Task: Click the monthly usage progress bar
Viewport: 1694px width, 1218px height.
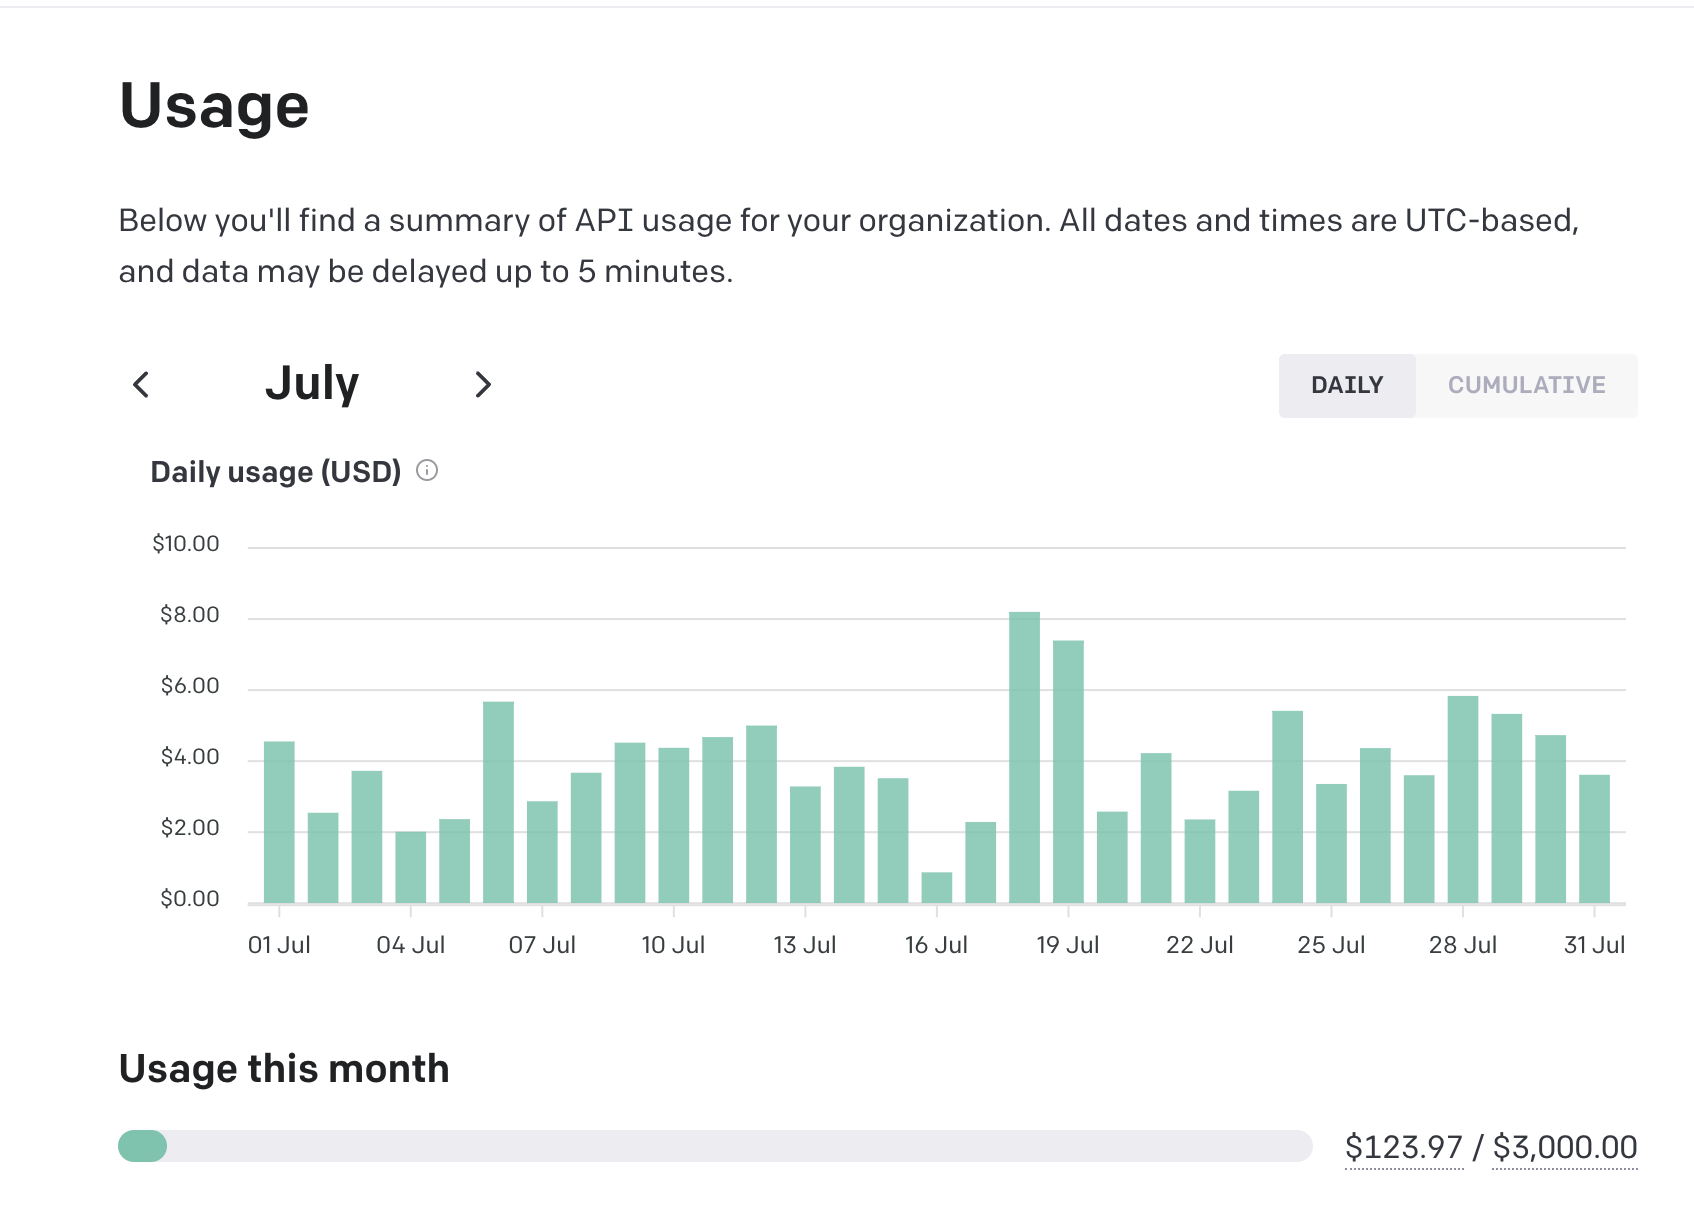Action: (x=714, y=1146)
